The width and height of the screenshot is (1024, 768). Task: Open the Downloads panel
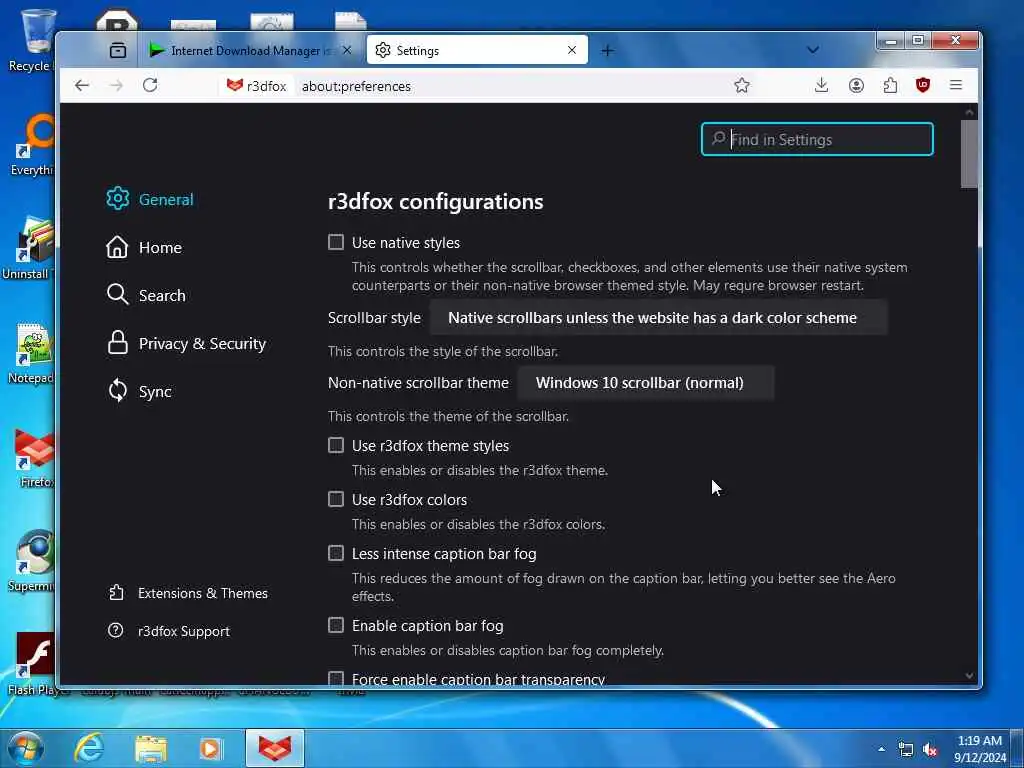[822, 86]
